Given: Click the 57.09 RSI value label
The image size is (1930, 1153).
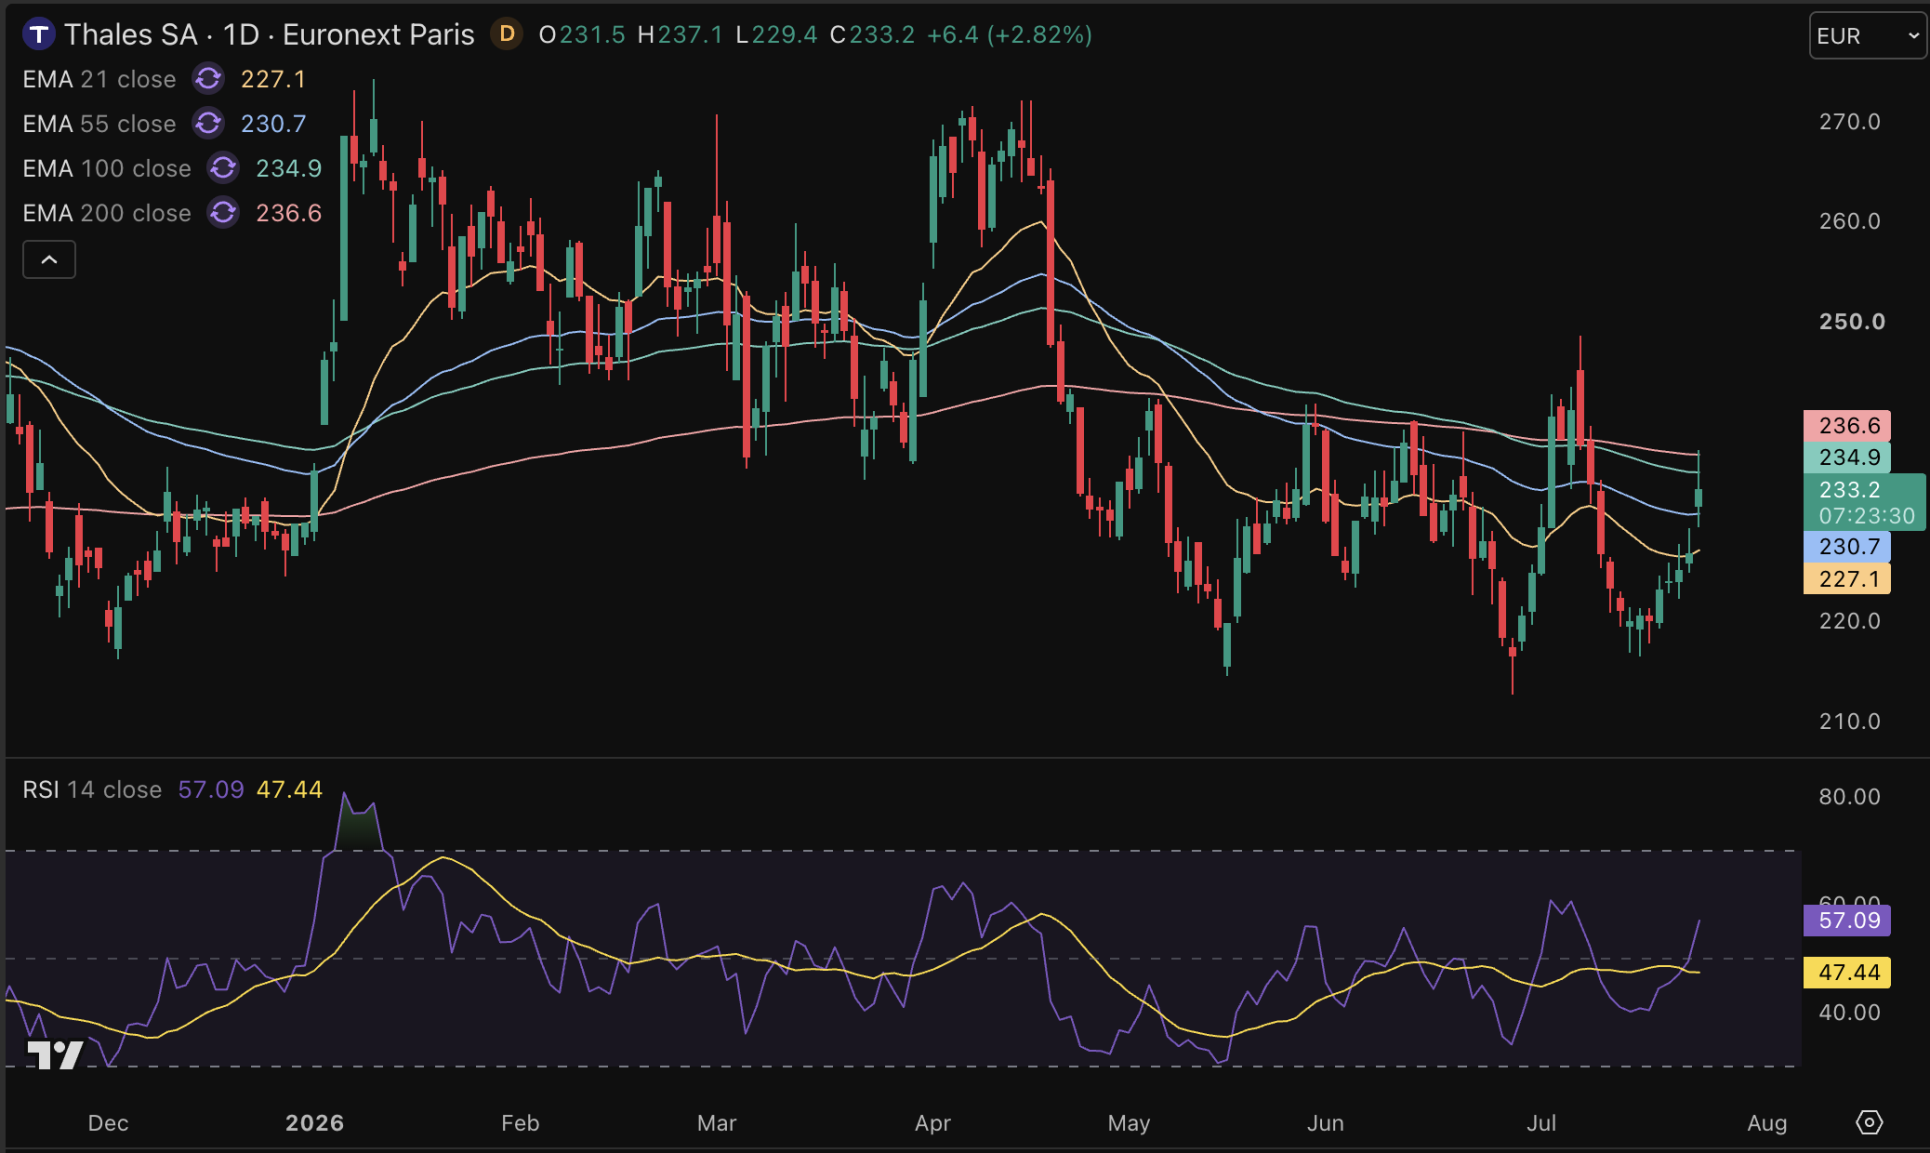Looking at the screenshot, I should point(1847,921).
